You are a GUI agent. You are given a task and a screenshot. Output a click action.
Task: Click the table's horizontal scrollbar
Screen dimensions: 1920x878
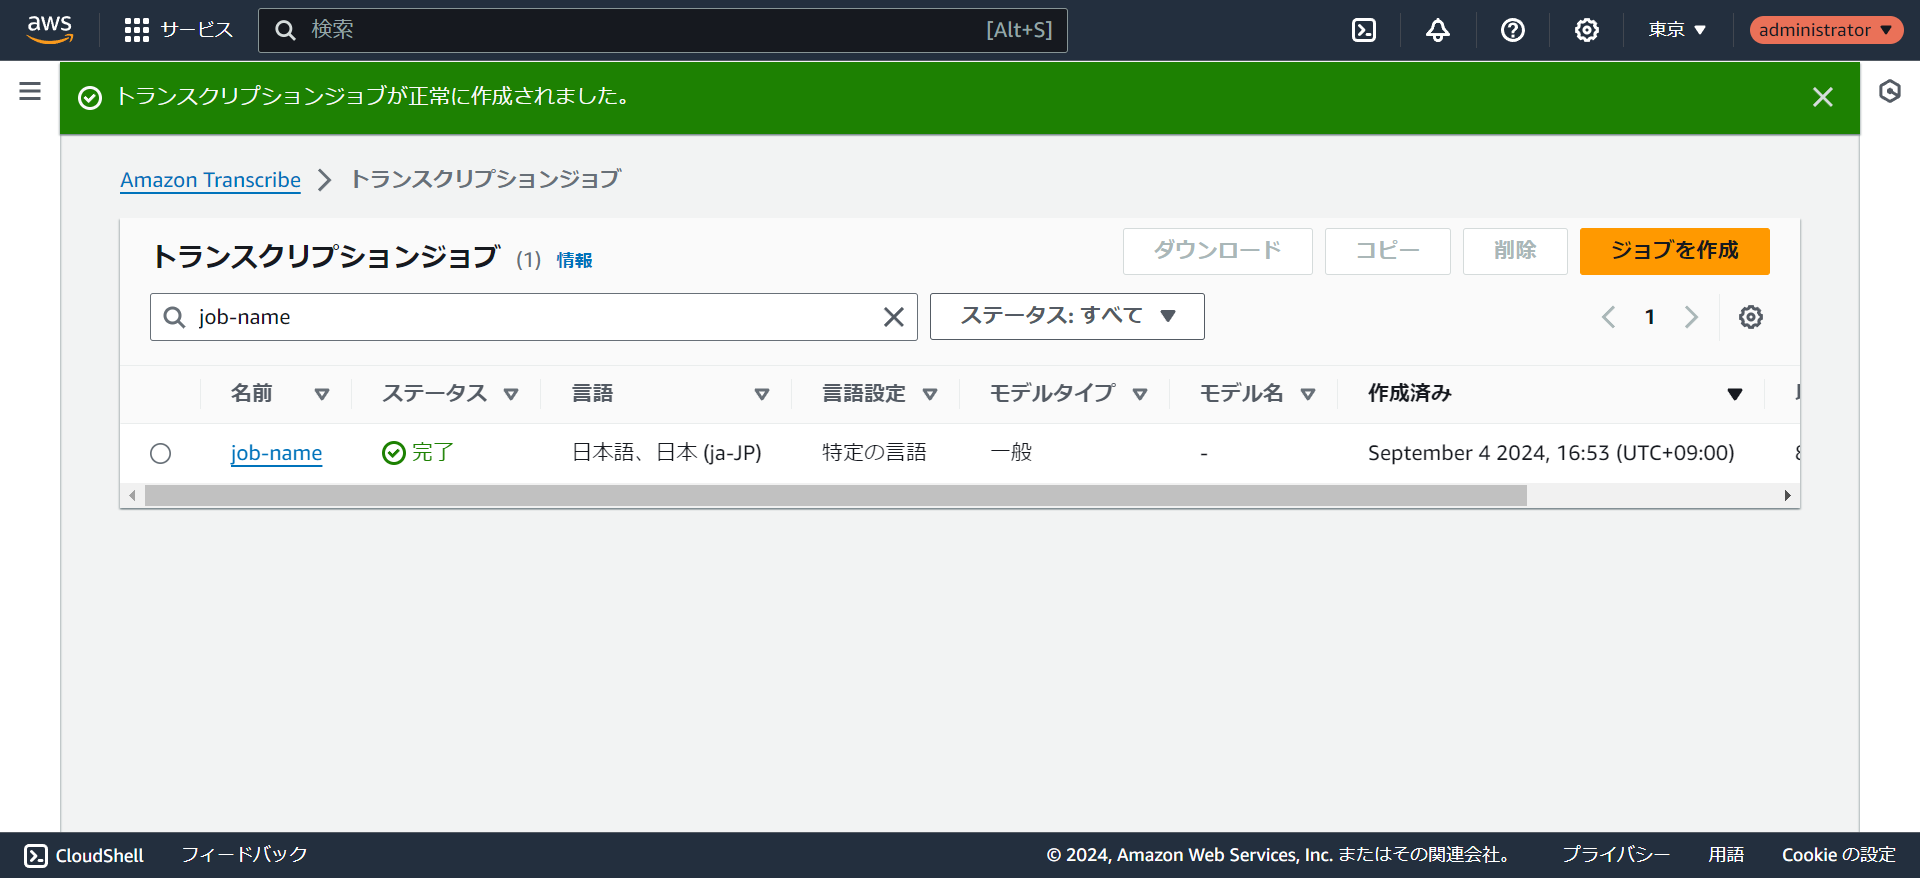835,496
